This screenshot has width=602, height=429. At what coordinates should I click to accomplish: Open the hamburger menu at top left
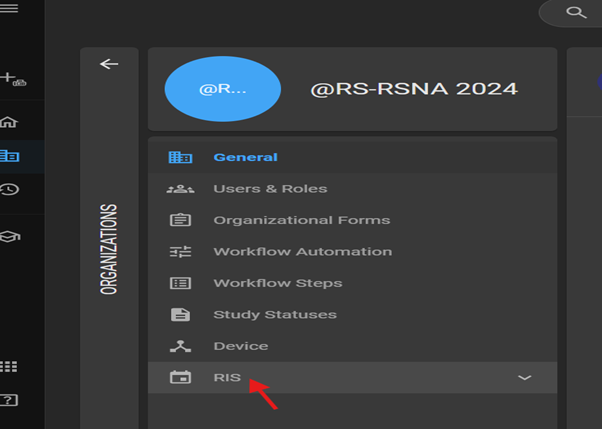coord(9,9)
